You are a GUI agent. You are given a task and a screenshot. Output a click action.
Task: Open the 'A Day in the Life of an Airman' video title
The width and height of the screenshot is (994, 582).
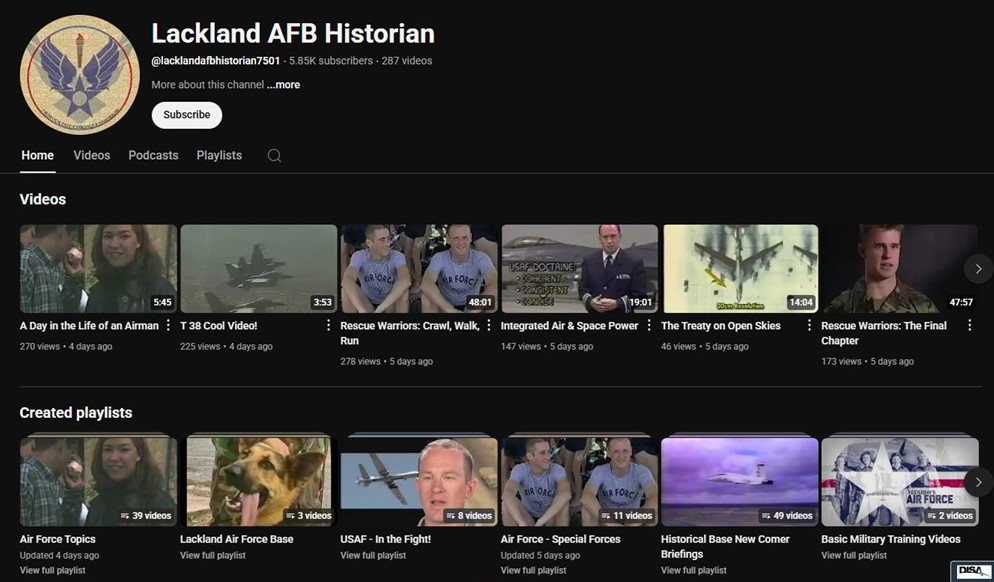(x=89, y=326)
